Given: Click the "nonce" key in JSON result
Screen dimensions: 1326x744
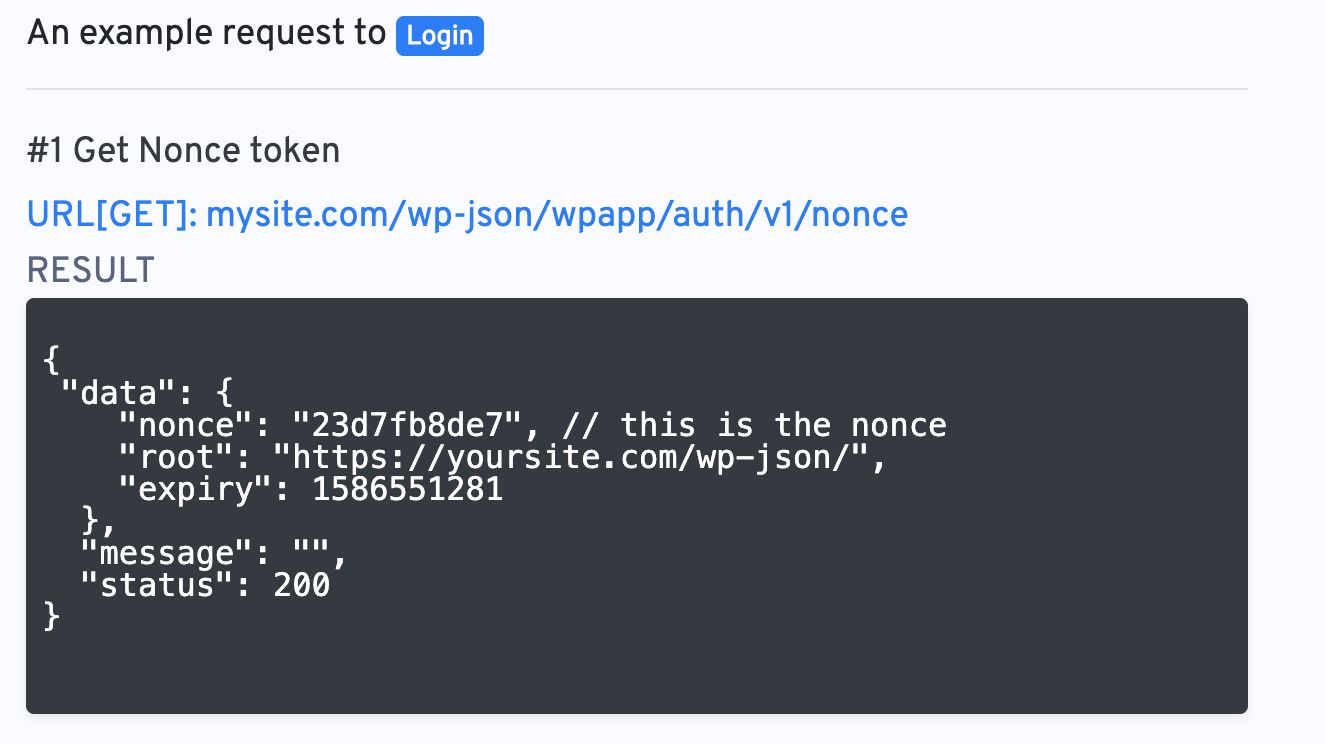Looking at the screenshot, I should pyautogui.click(x=186, y=425).
